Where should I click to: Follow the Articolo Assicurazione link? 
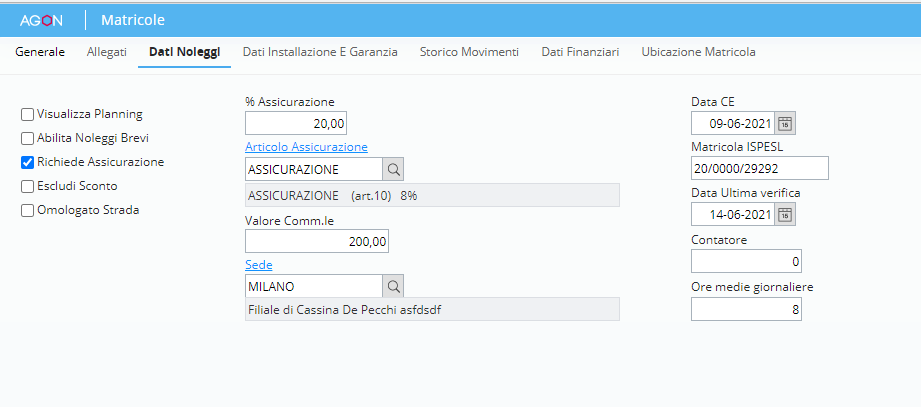pos(306,147)
